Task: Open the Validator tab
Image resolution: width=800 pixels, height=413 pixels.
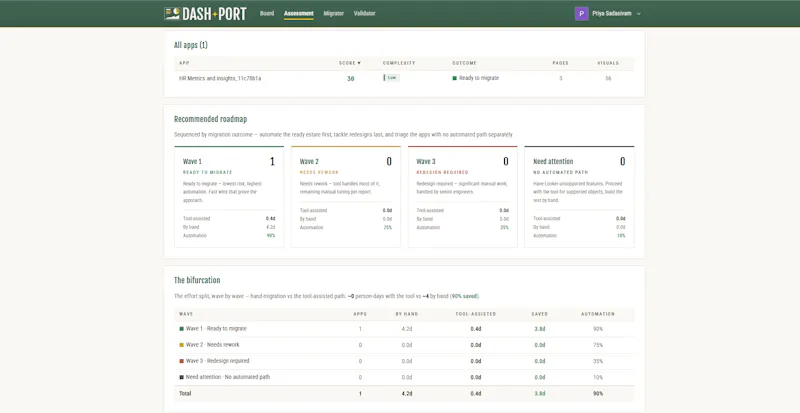Action: [364, 13]
